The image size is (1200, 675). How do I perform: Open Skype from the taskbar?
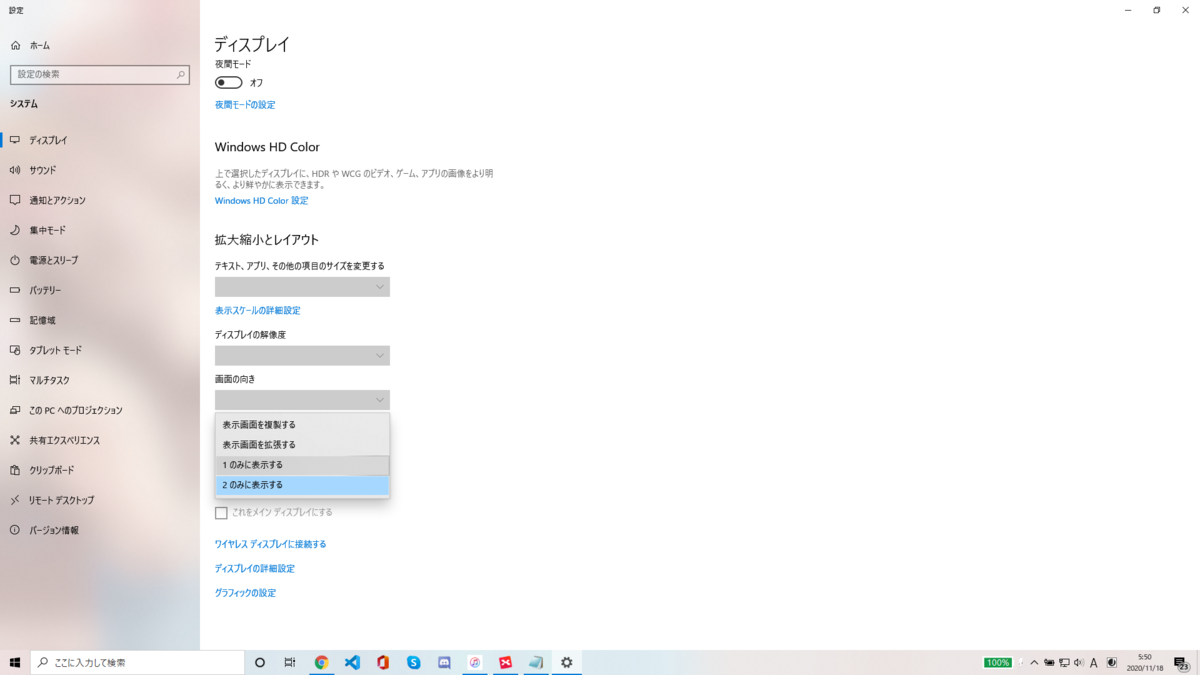413,662
